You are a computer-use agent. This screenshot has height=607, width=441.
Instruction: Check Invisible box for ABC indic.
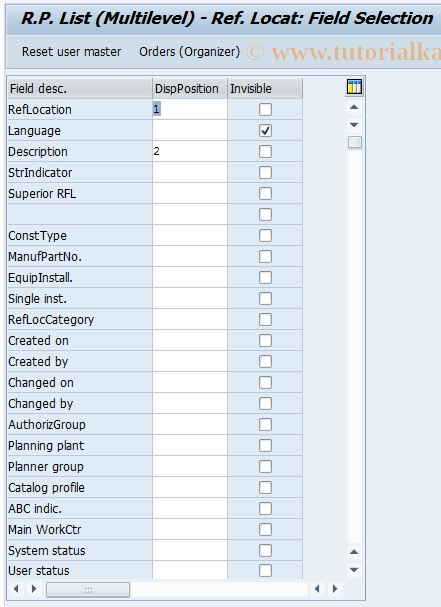[265, 509]
